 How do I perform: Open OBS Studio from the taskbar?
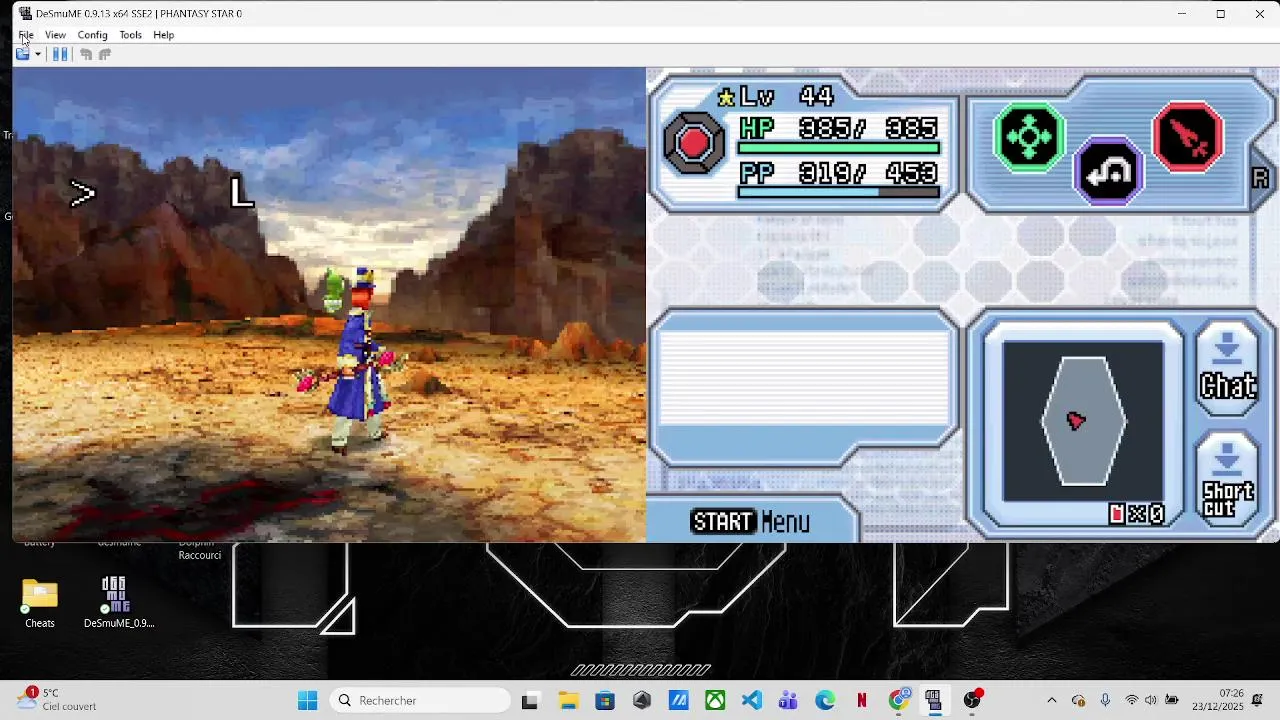pyautogui.click(x=972, y=701)
